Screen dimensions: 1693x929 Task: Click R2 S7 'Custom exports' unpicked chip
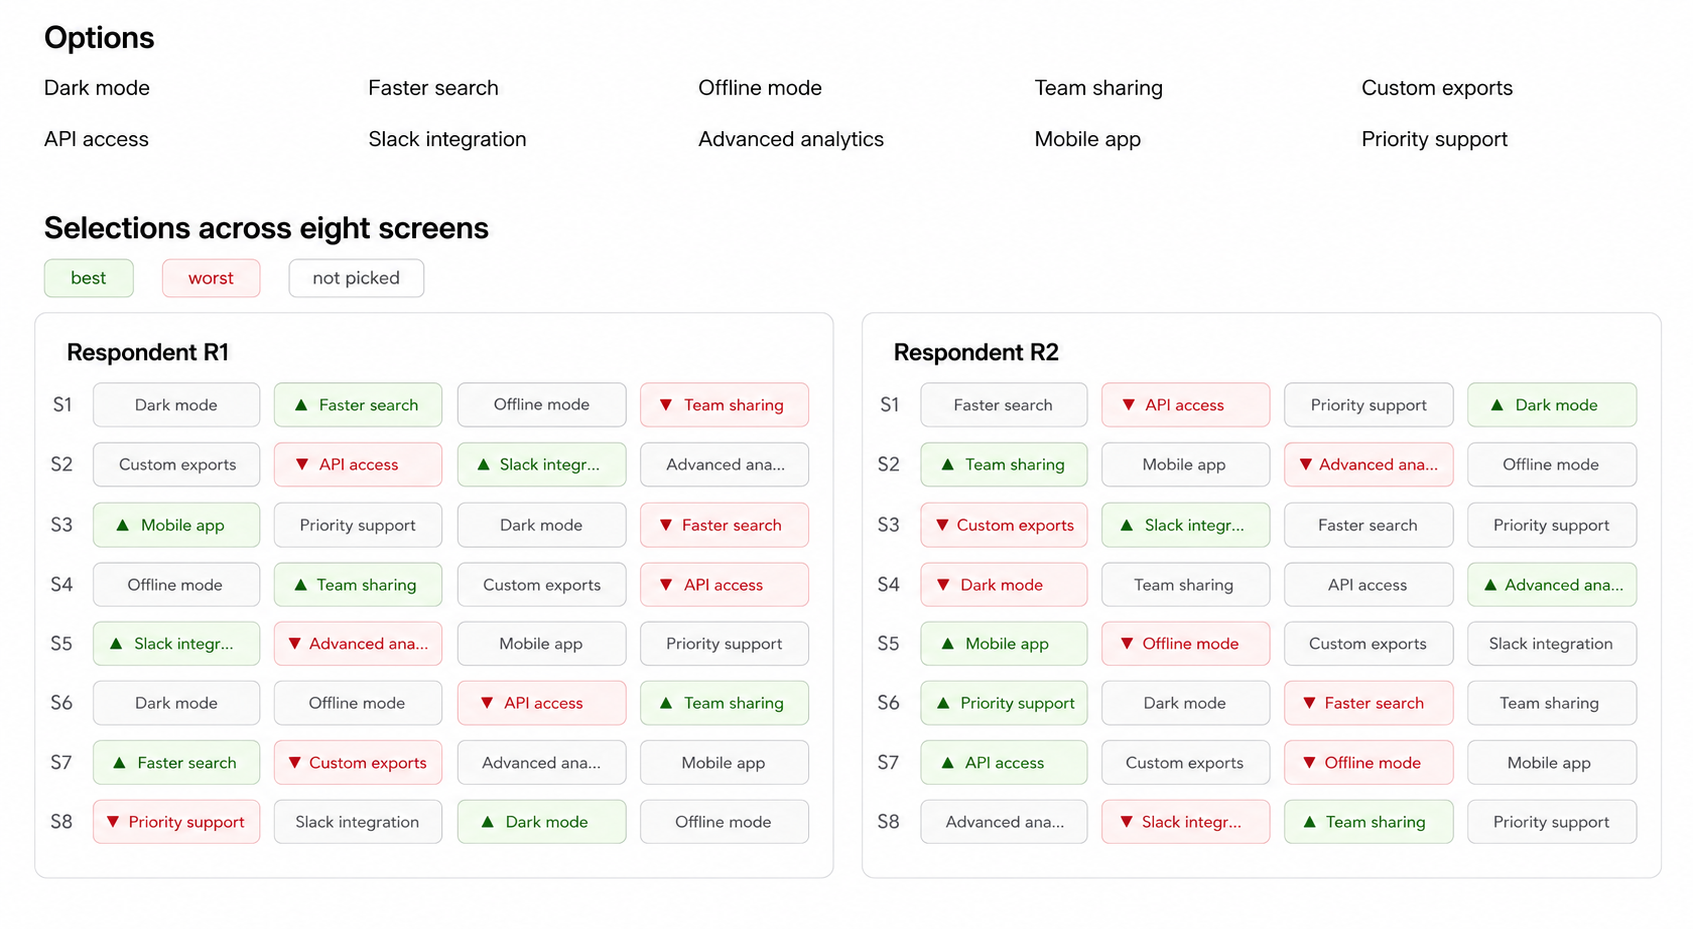1186,762
